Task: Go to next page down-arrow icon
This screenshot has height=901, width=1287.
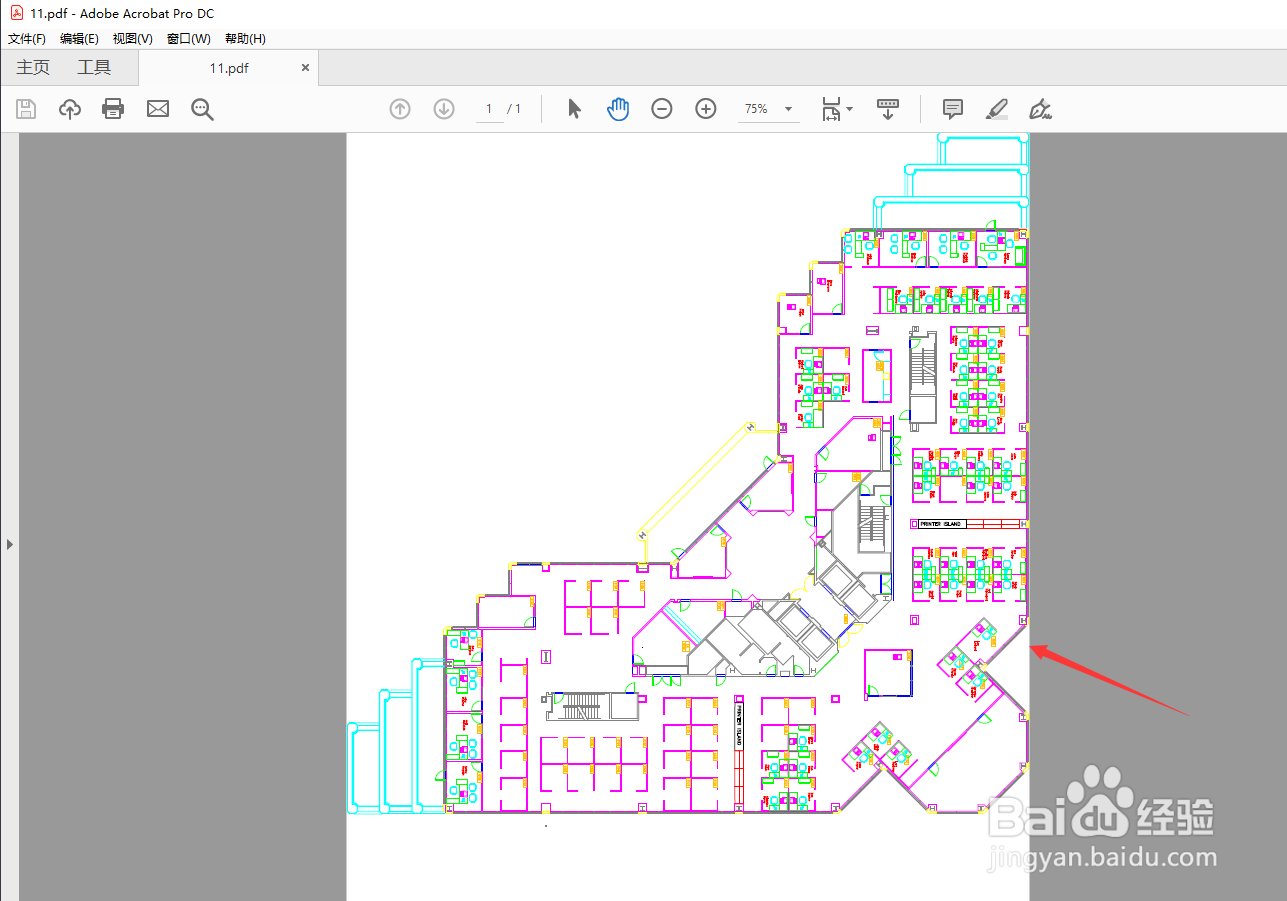Action: (x=444, y=109)
